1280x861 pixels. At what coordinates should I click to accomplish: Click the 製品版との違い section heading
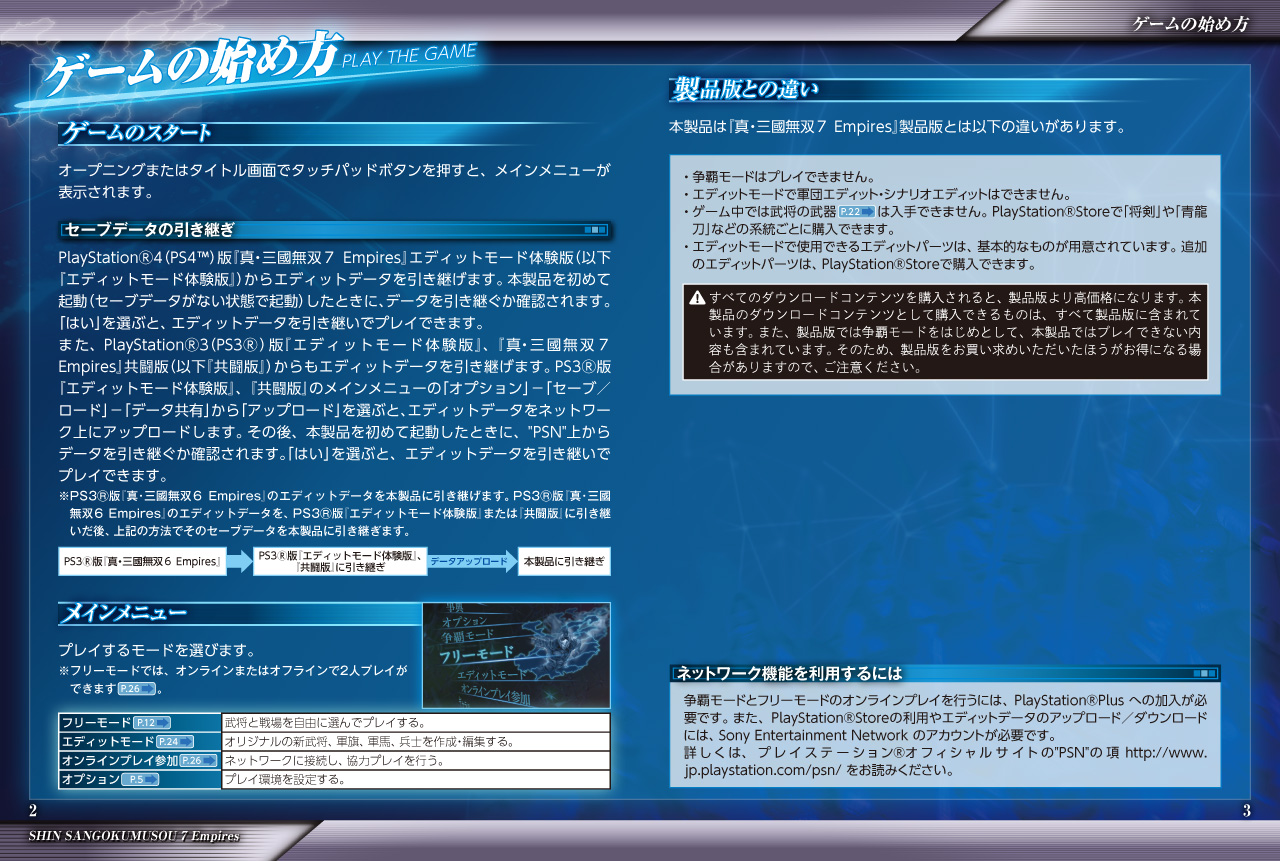(x=745, y=91)
